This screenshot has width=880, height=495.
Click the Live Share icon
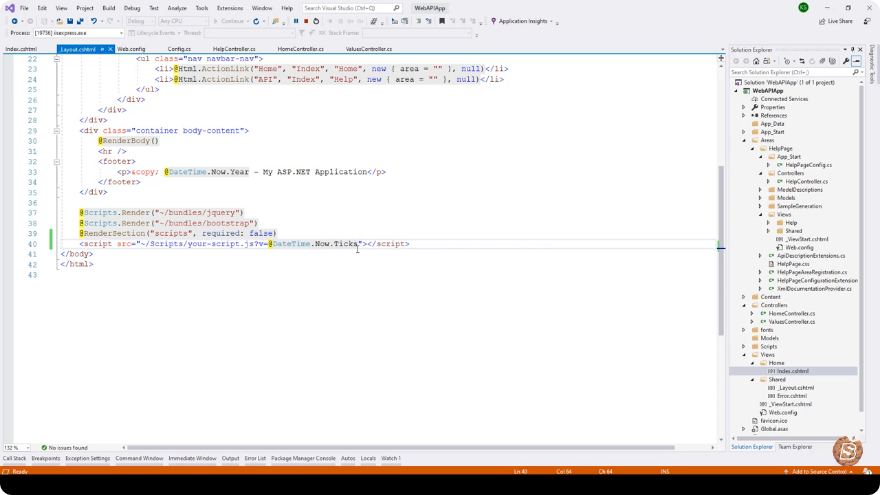[822, 21]
